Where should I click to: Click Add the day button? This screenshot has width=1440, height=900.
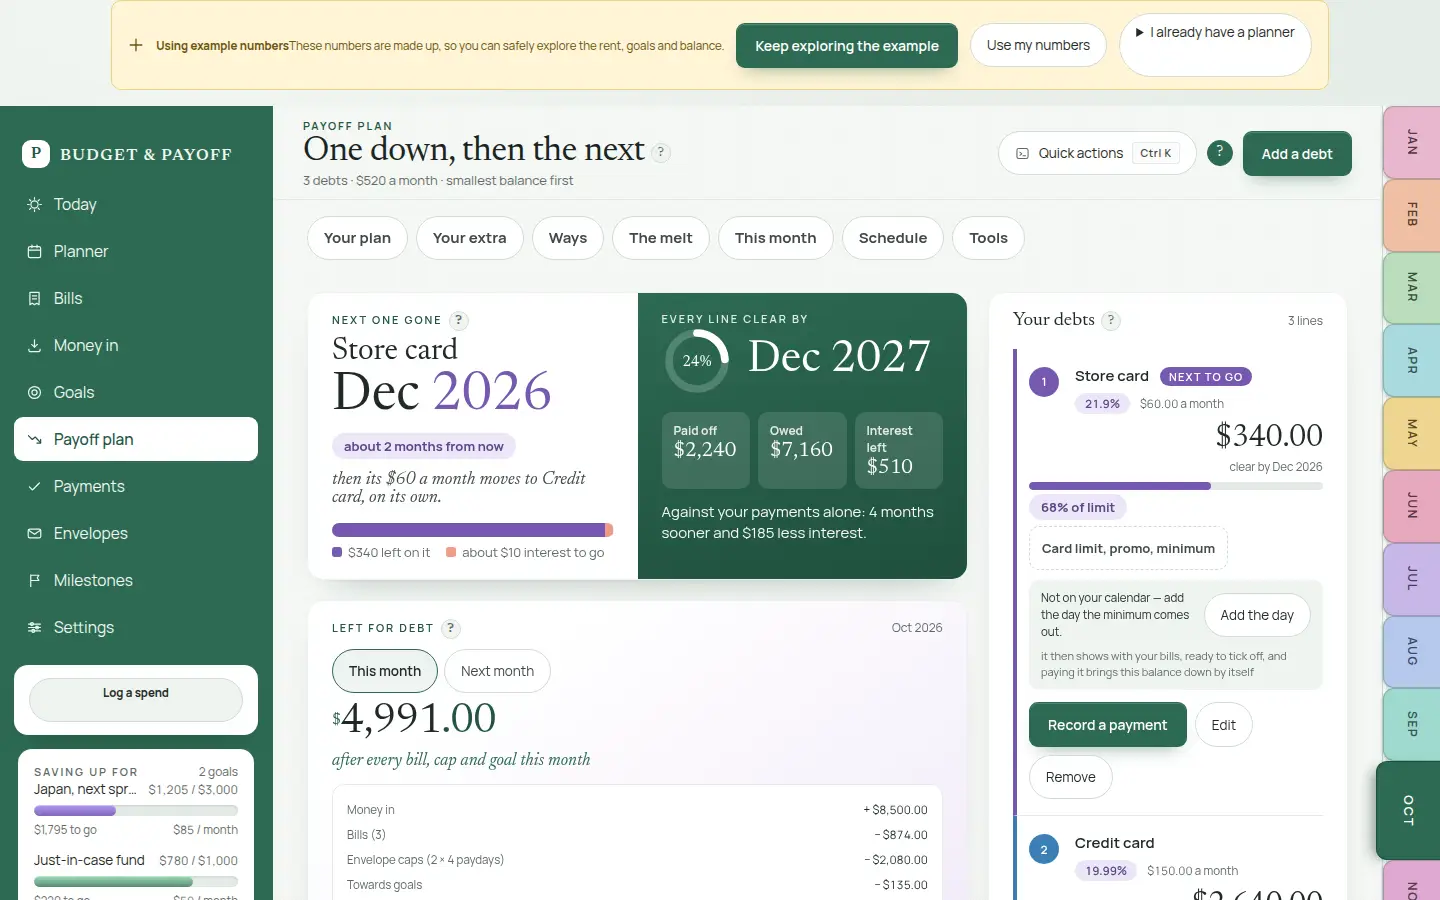(x=1257, y=616)
